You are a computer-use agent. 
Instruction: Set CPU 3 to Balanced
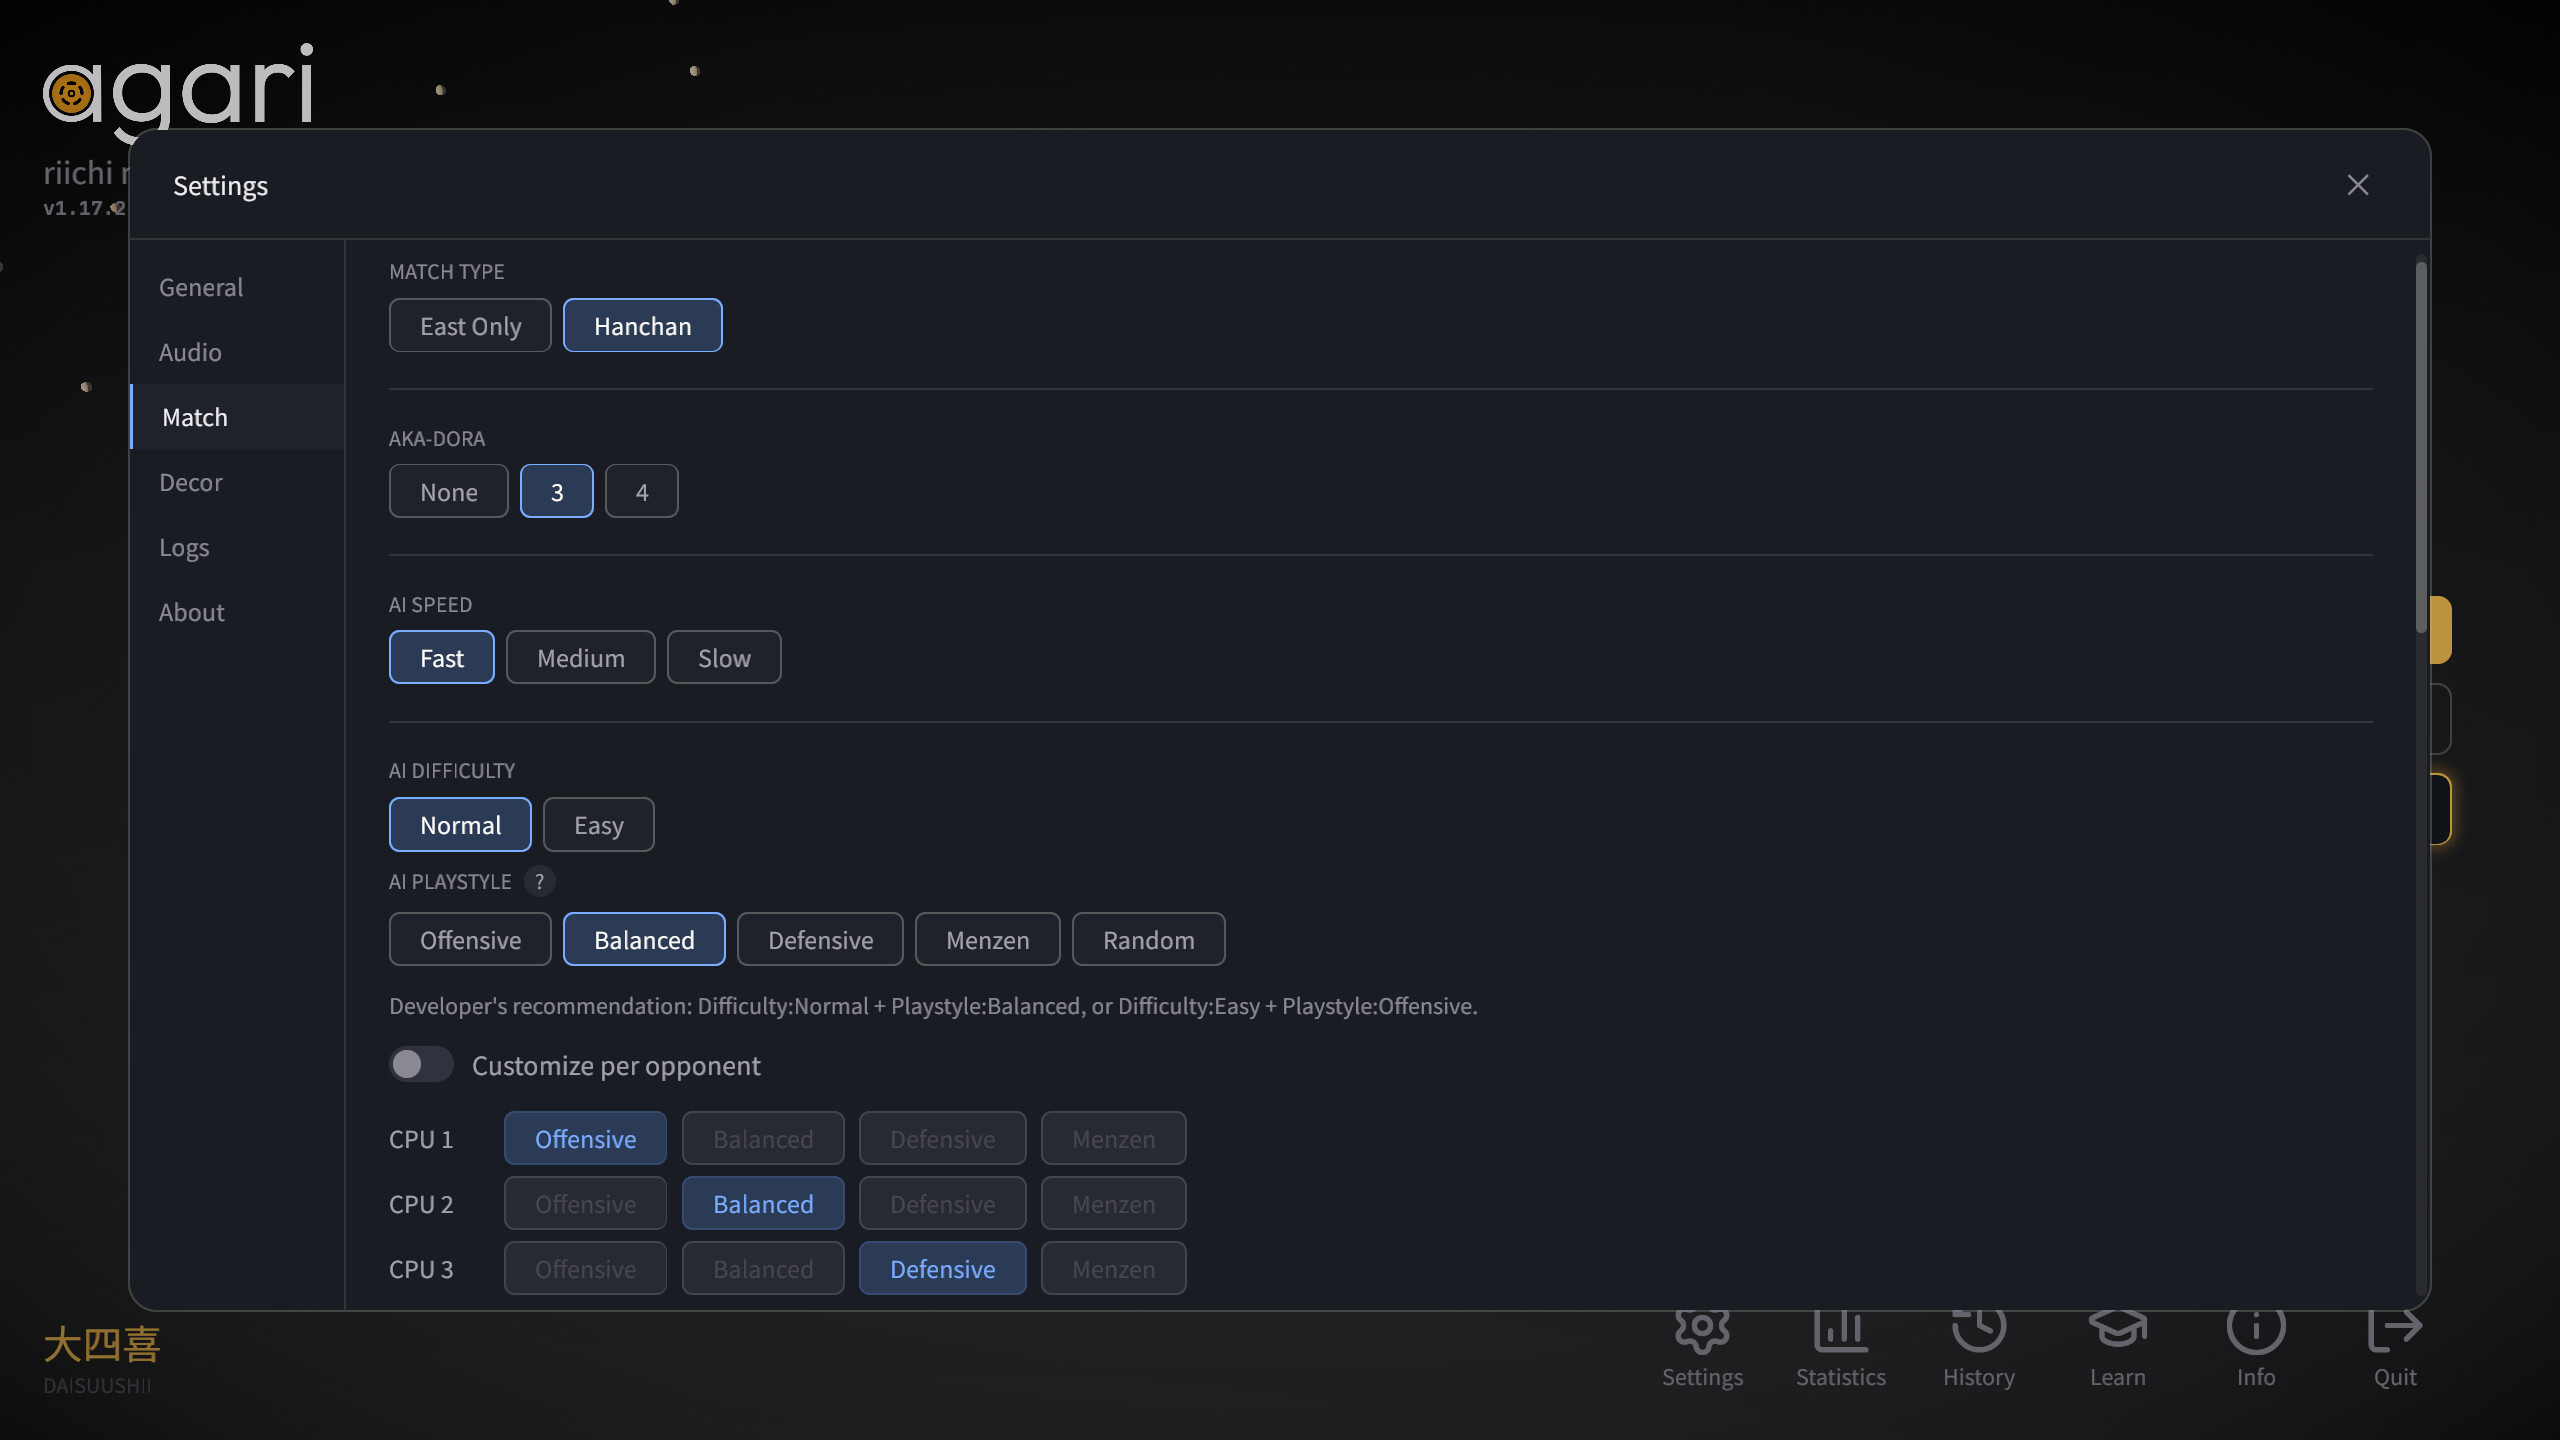pos(763,1269)
